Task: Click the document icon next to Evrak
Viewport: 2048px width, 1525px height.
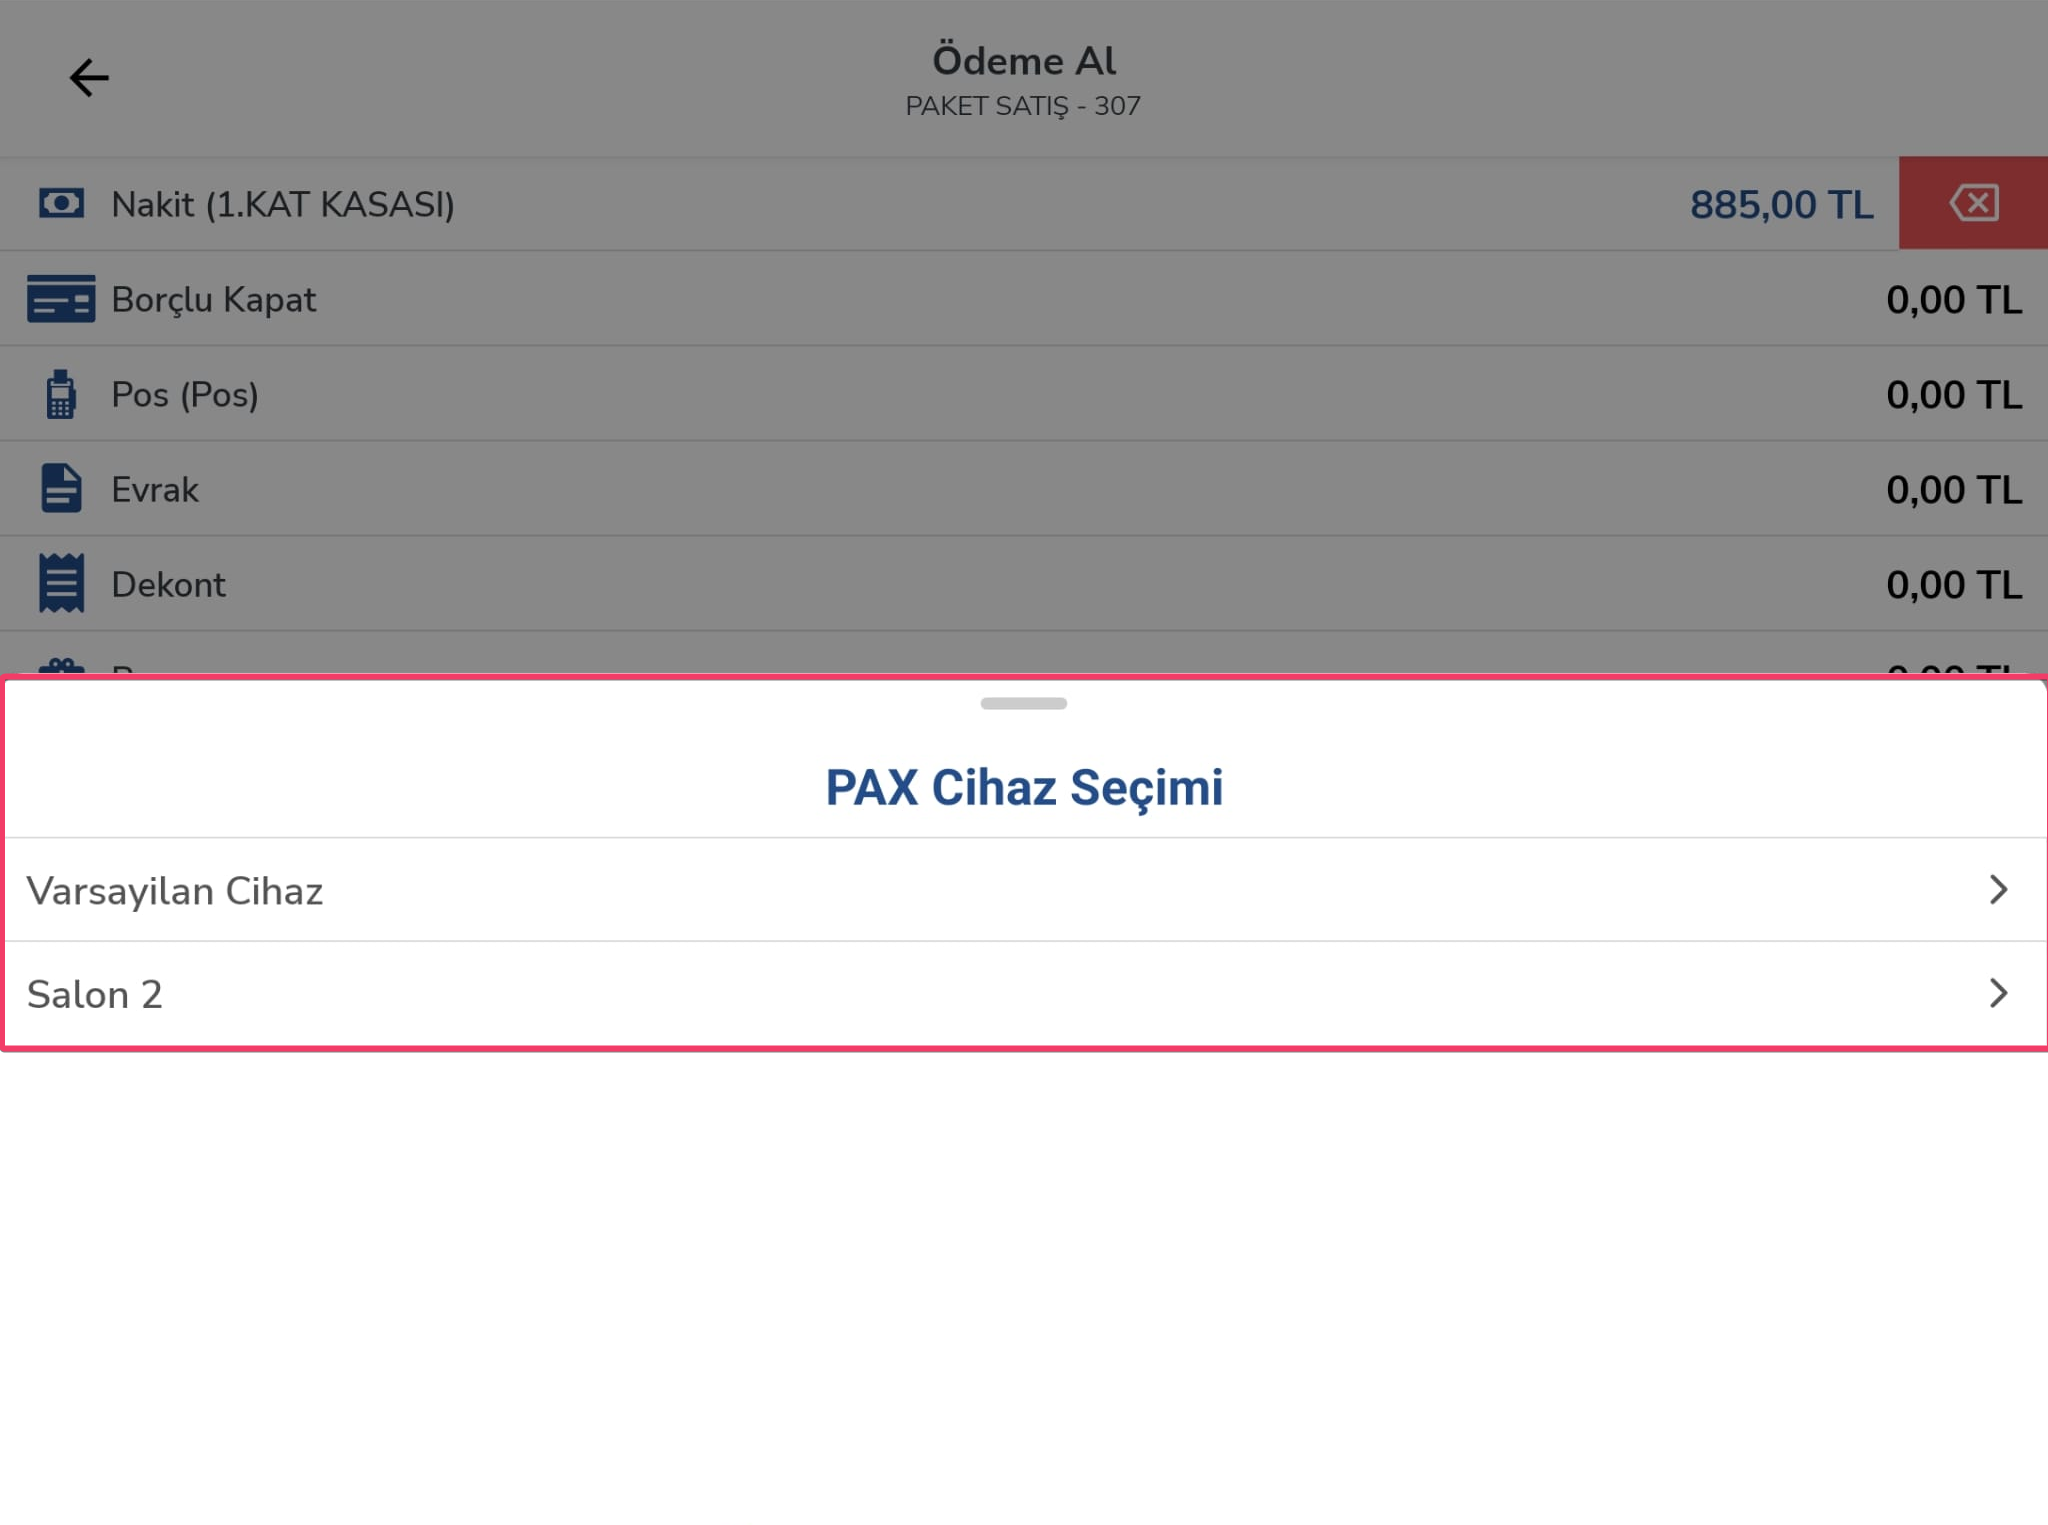Action: click(x=61, y=488)
